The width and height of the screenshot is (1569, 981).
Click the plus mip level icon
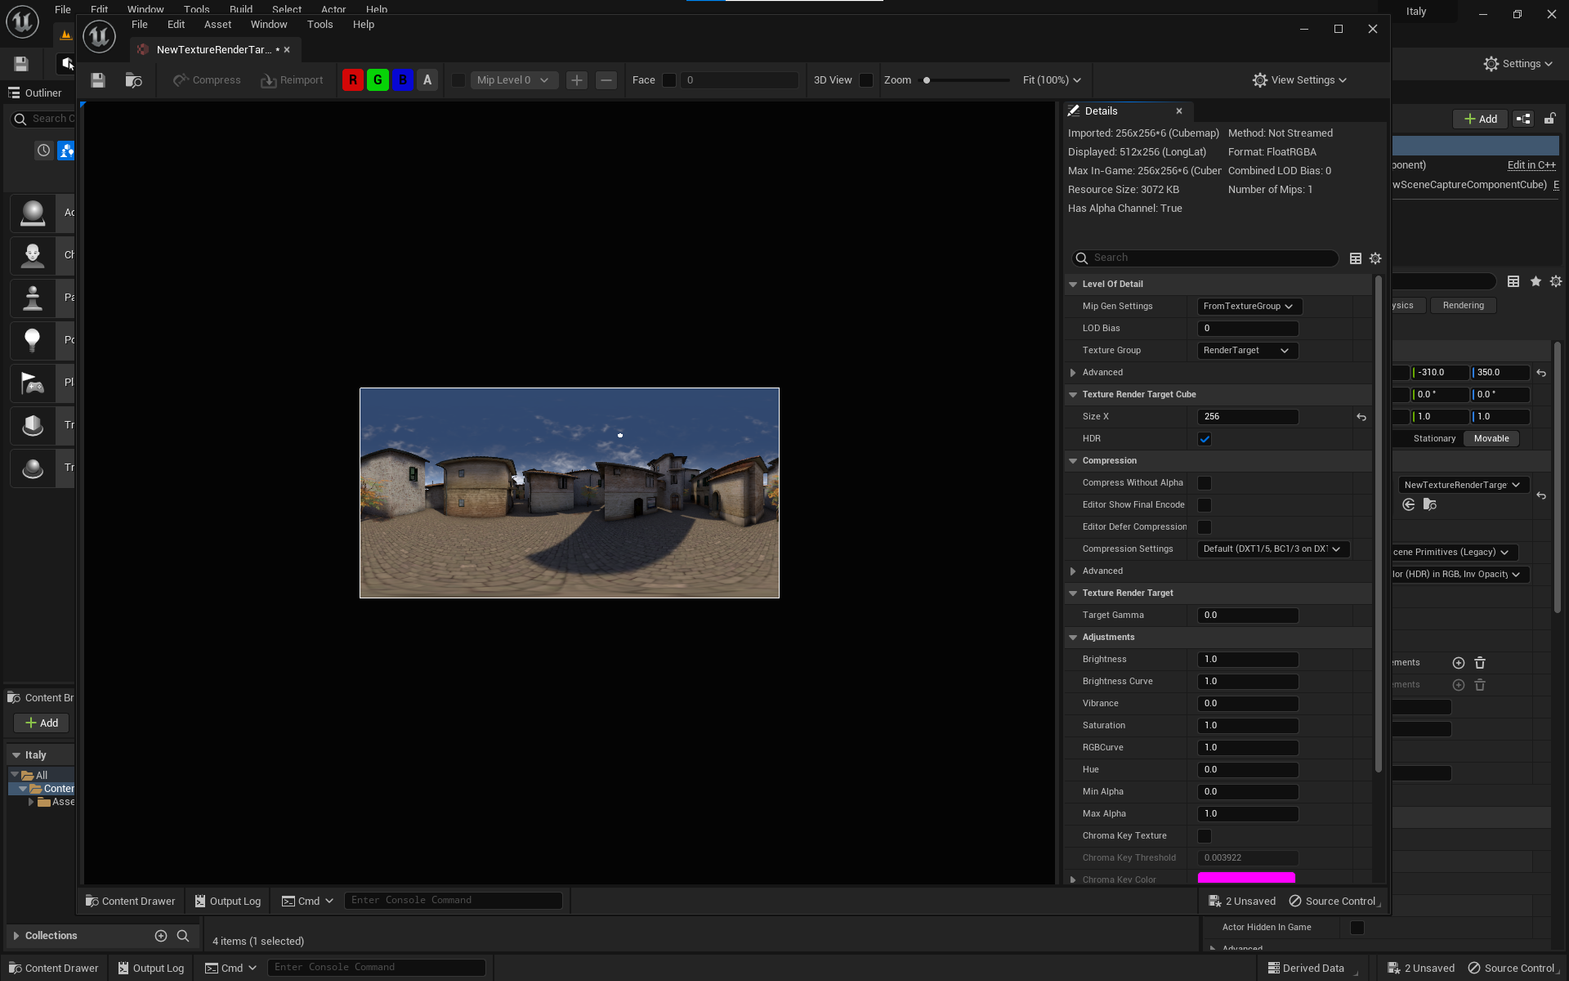(x=577, y=80)
